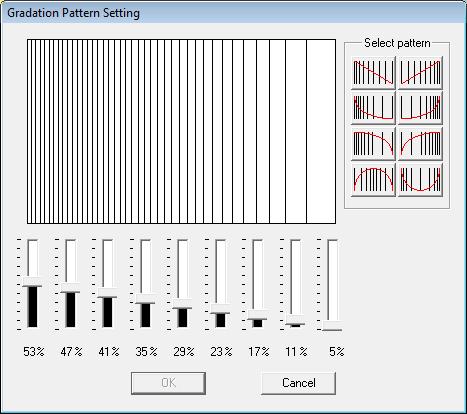Click the 35% slider thumb
The height and width of the screenshot is (414, 467).
click(x=145, y=299)
